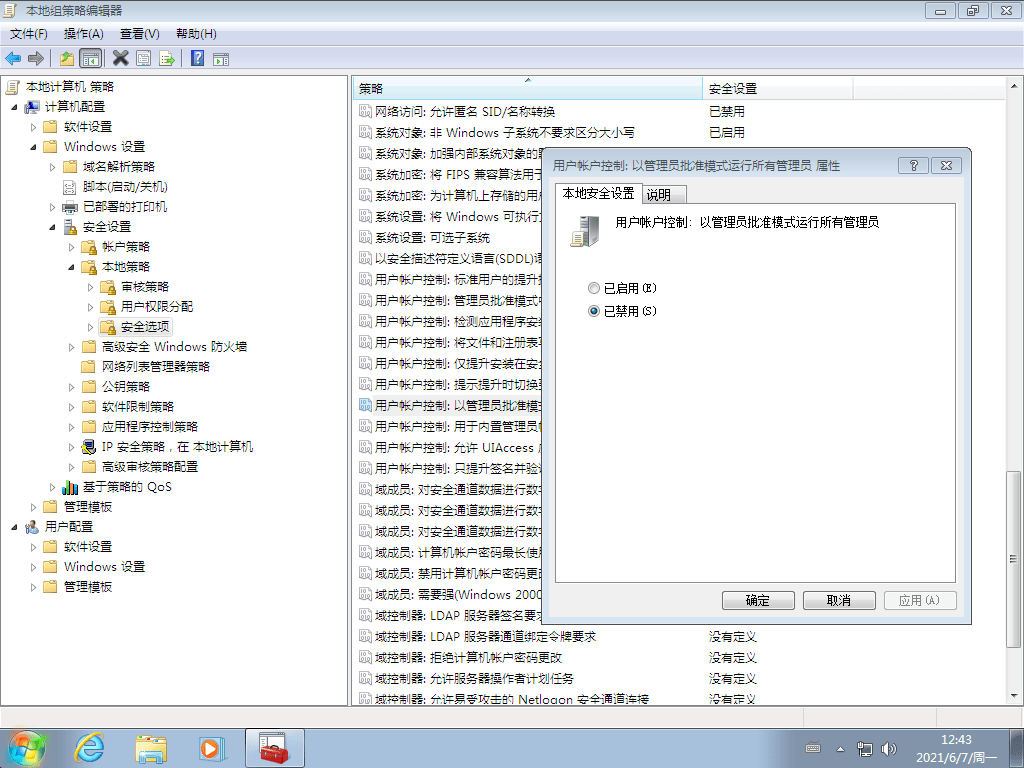Click the 应用 button in the dialog

pos(919,600)
